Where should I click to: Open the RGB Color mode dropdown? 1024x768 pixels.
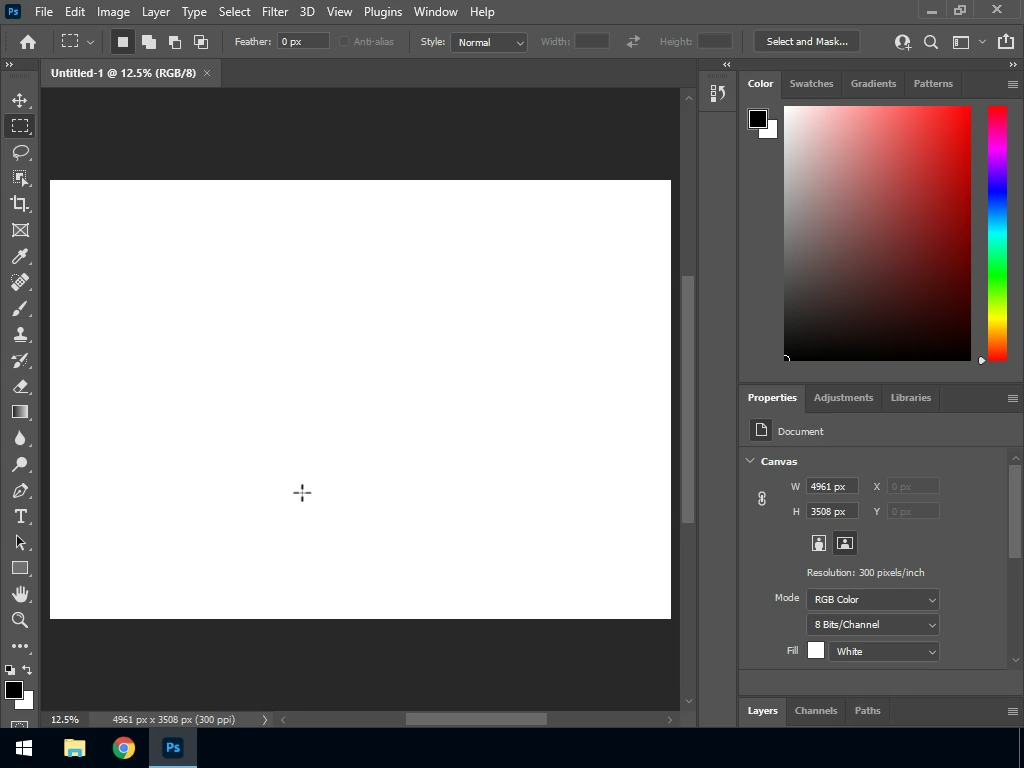(x=873, y=599)
